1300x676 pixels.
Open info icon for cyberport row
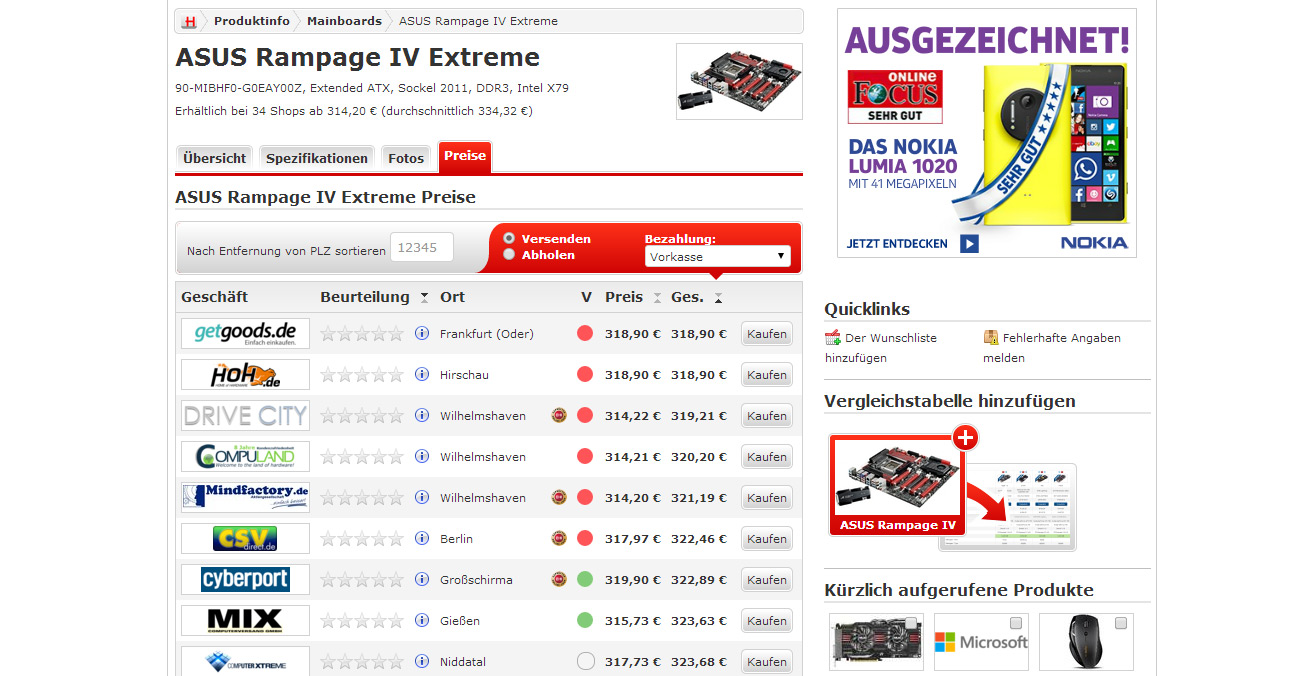[422, 579]
